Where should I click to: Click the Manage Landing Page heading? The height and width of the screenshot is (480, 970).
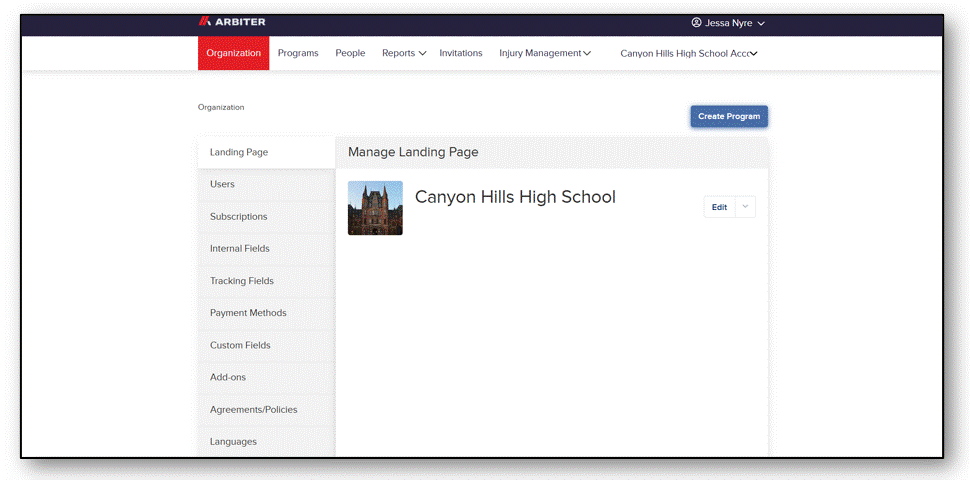[x=413, y=152]
